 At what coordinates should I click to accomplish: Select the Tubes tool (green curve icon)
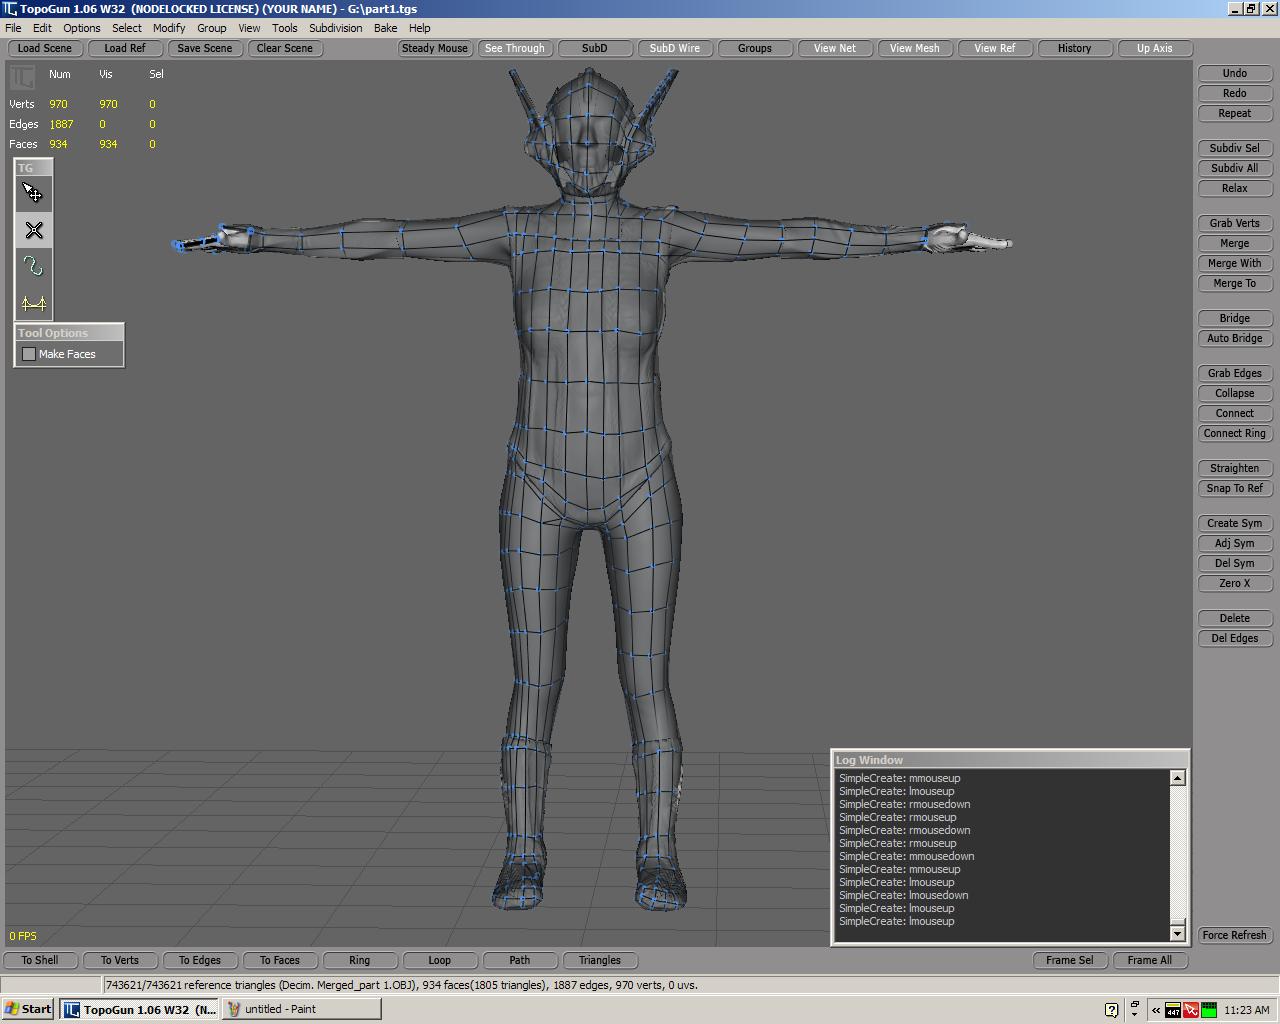coord(33,265)
